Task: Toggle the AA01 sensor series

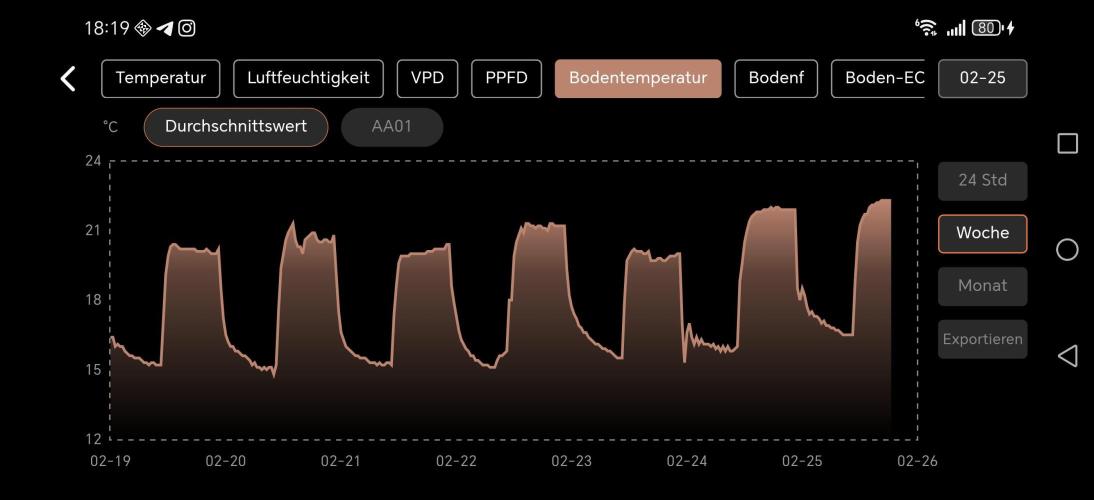Action: (x=392, y=127)
